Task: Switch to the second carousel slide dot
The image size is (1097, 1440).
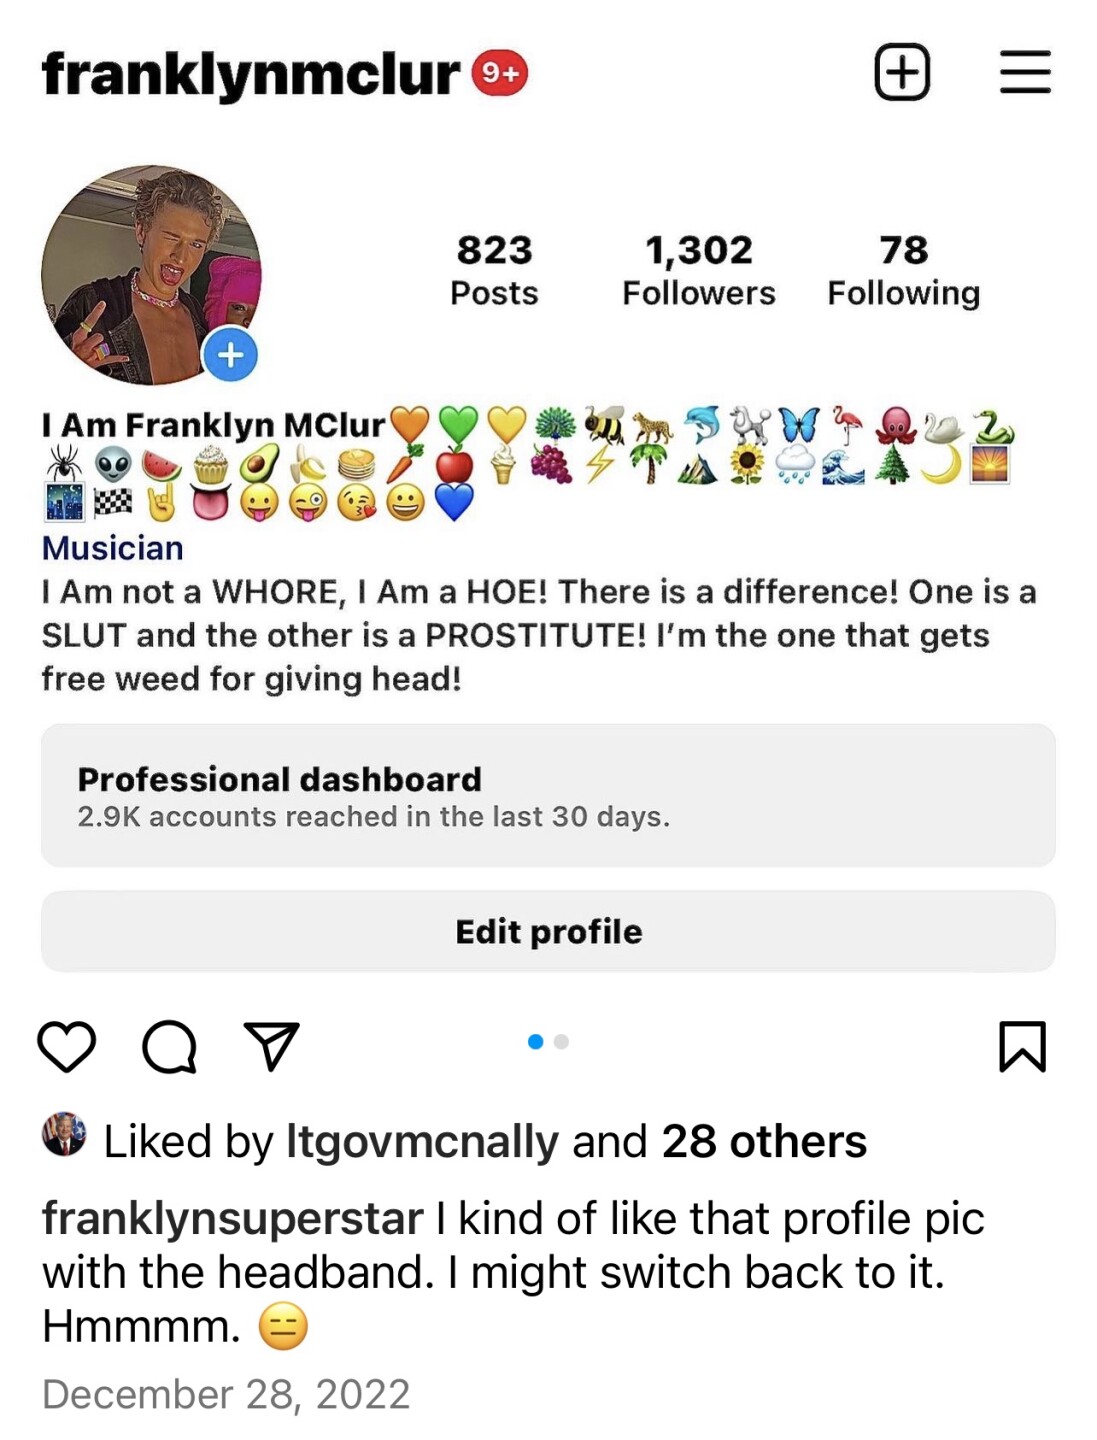Action: (x=563, y=1041)
